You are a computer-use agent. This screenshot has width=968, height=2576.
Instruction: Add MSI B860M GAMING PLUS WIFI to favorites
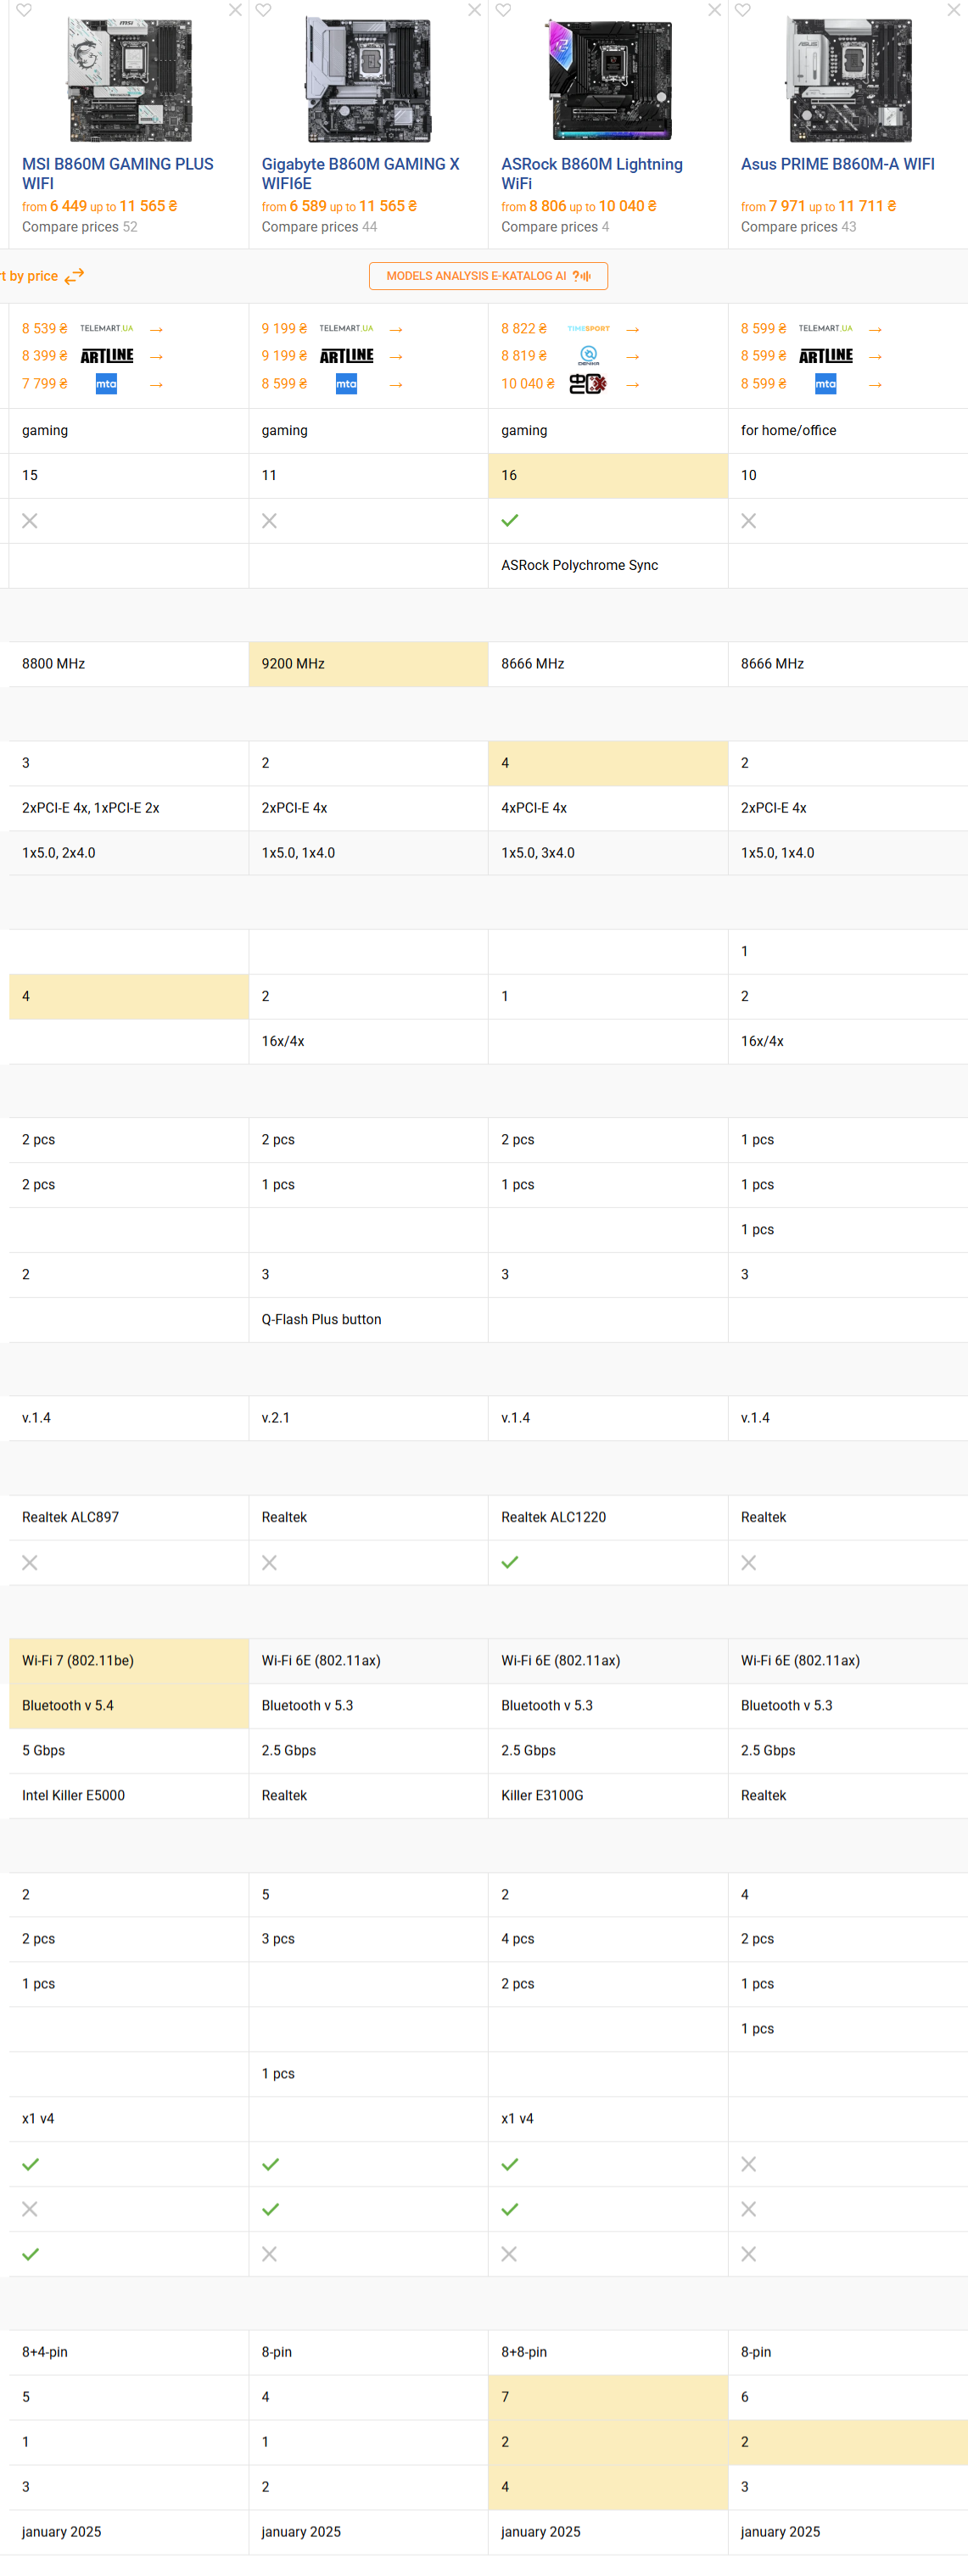pos(24,10)
